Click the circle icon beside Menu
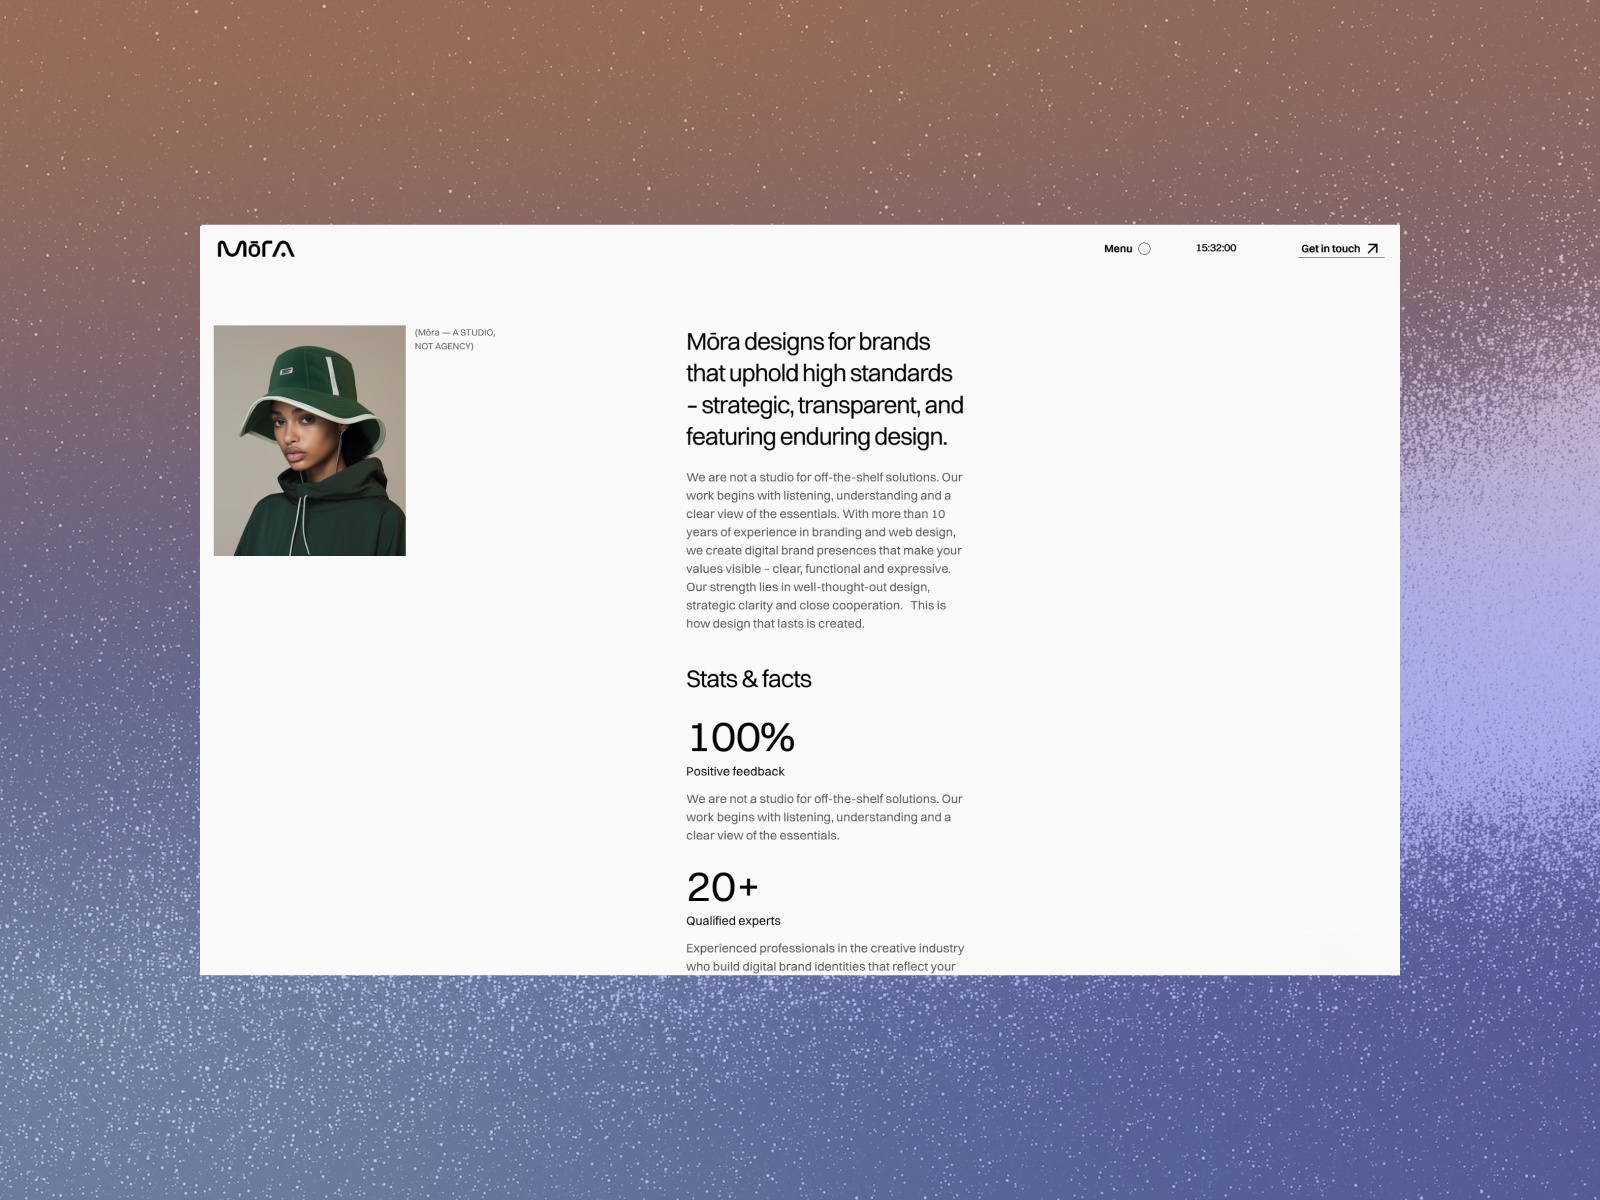Viewport: 1600px width, 1200px height. [1145, 249]
